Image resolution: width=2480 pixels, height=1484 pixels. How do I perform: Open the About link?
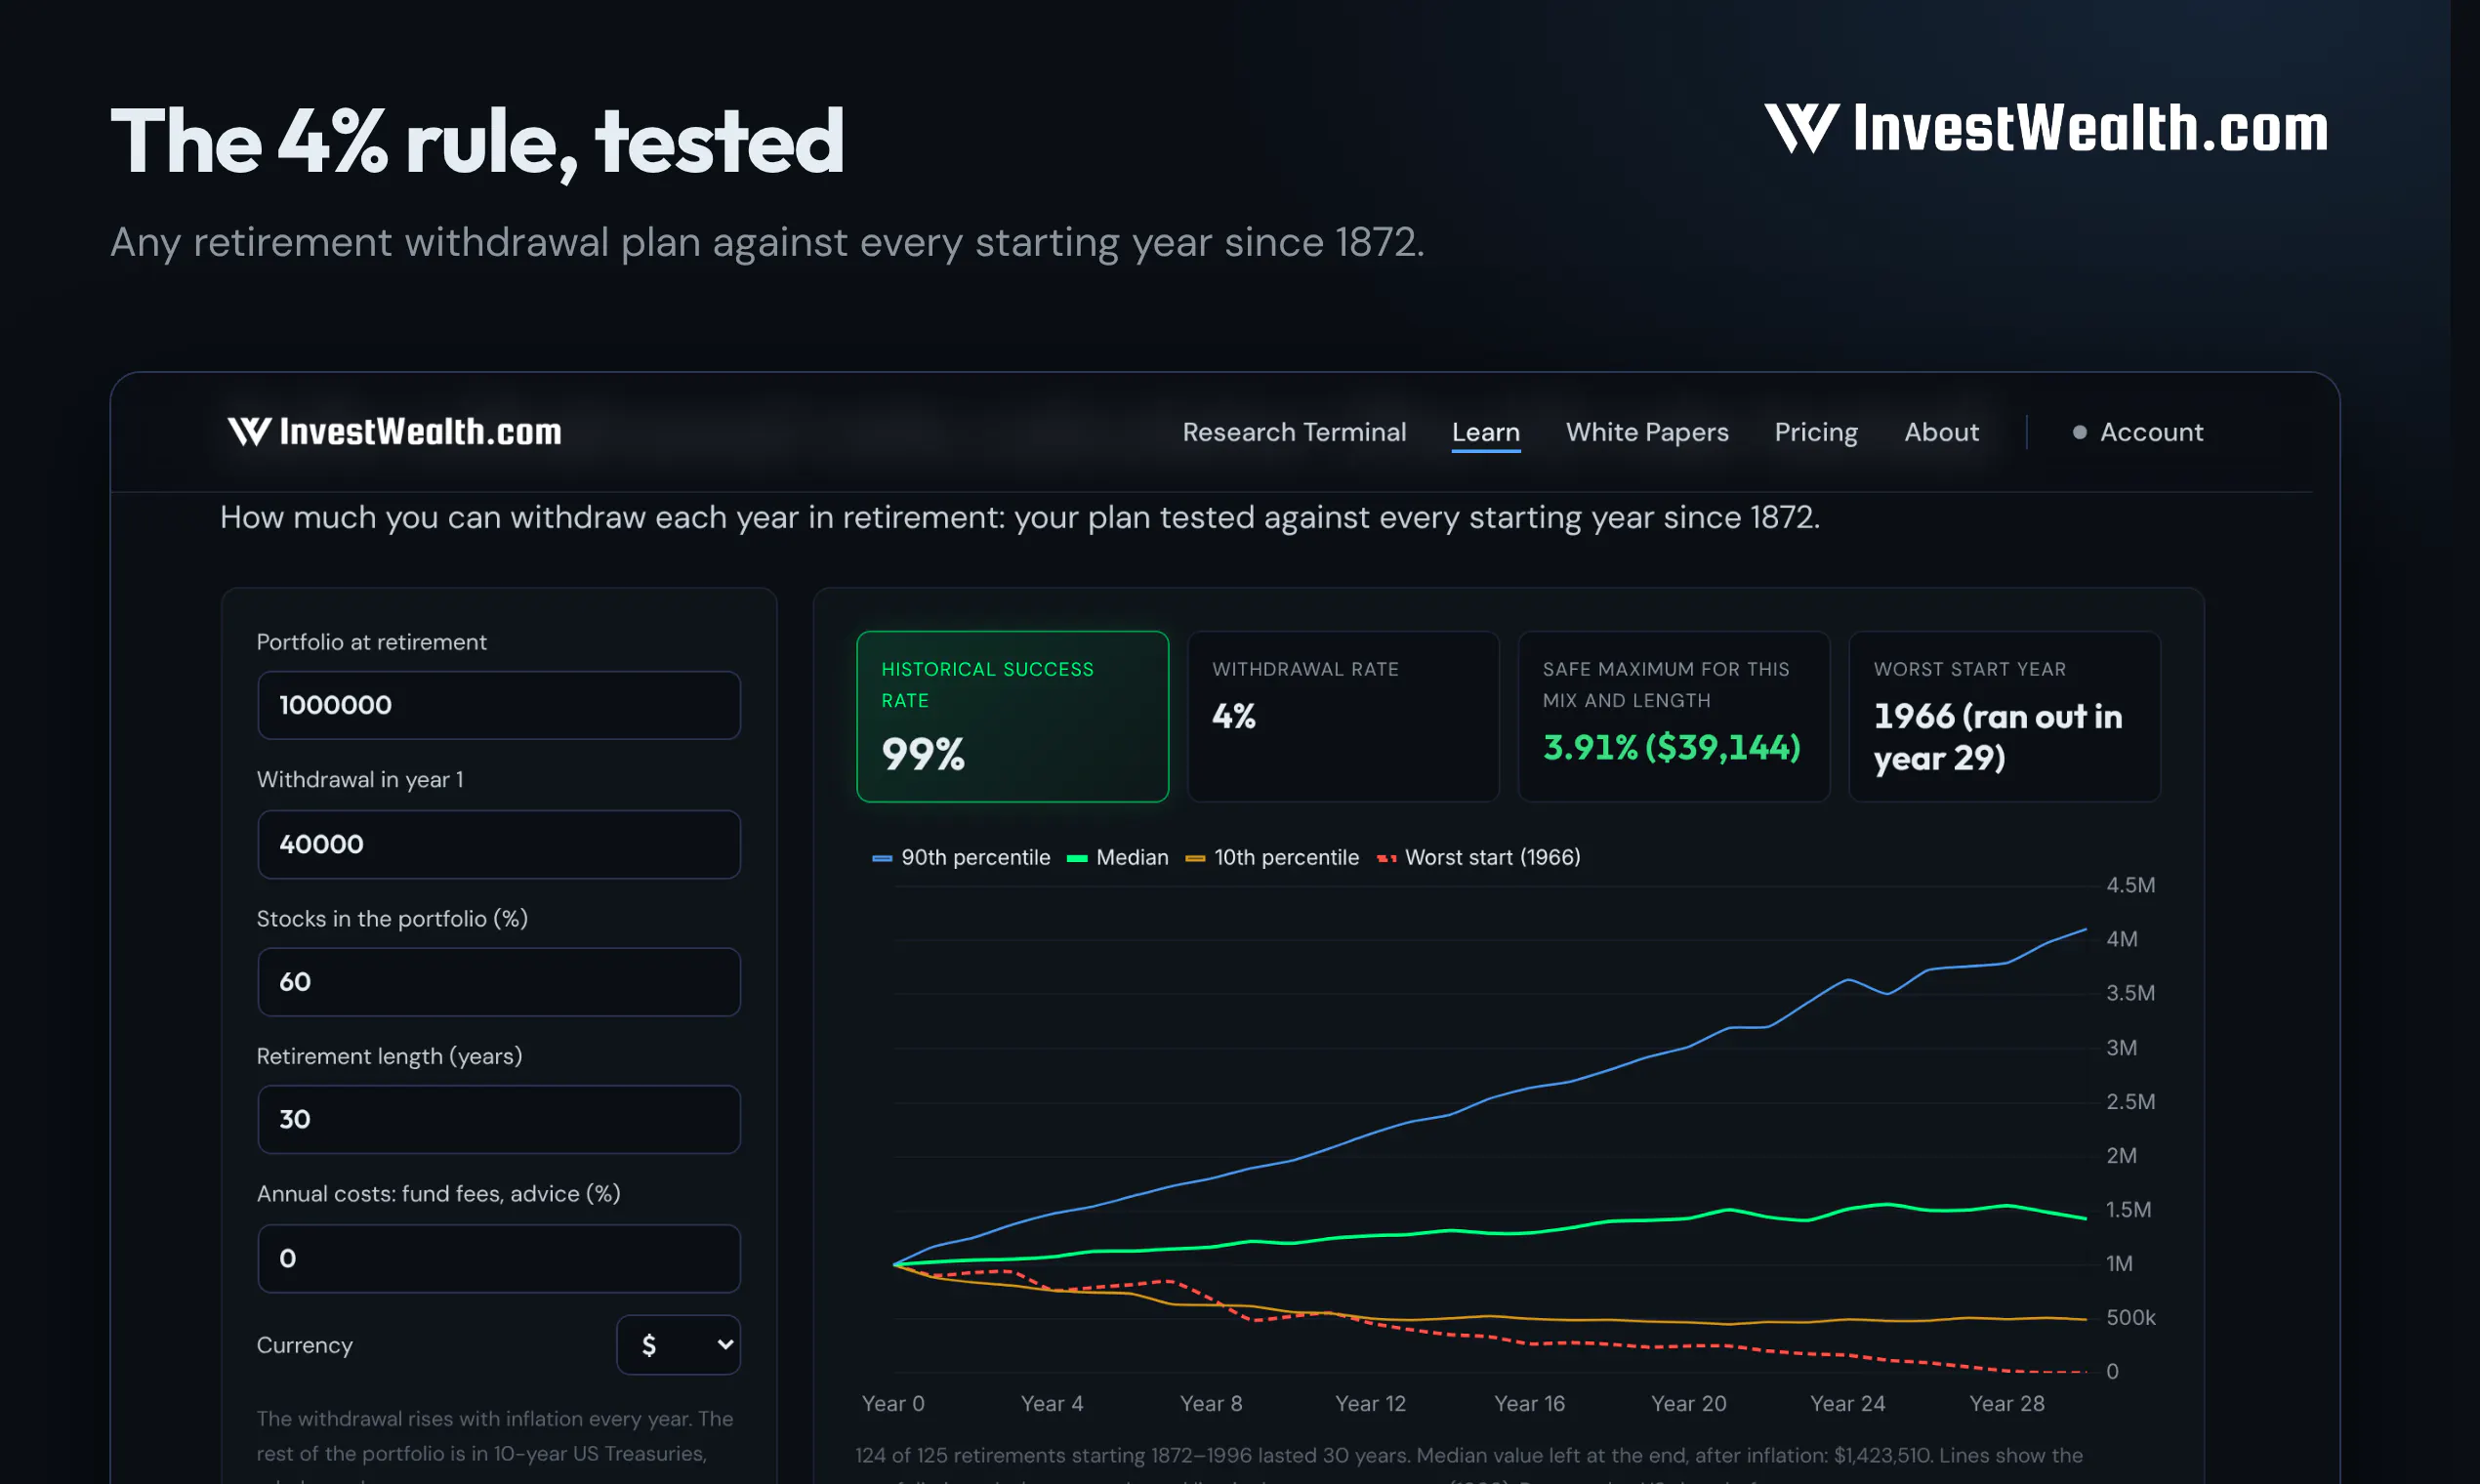[1941, 432]
